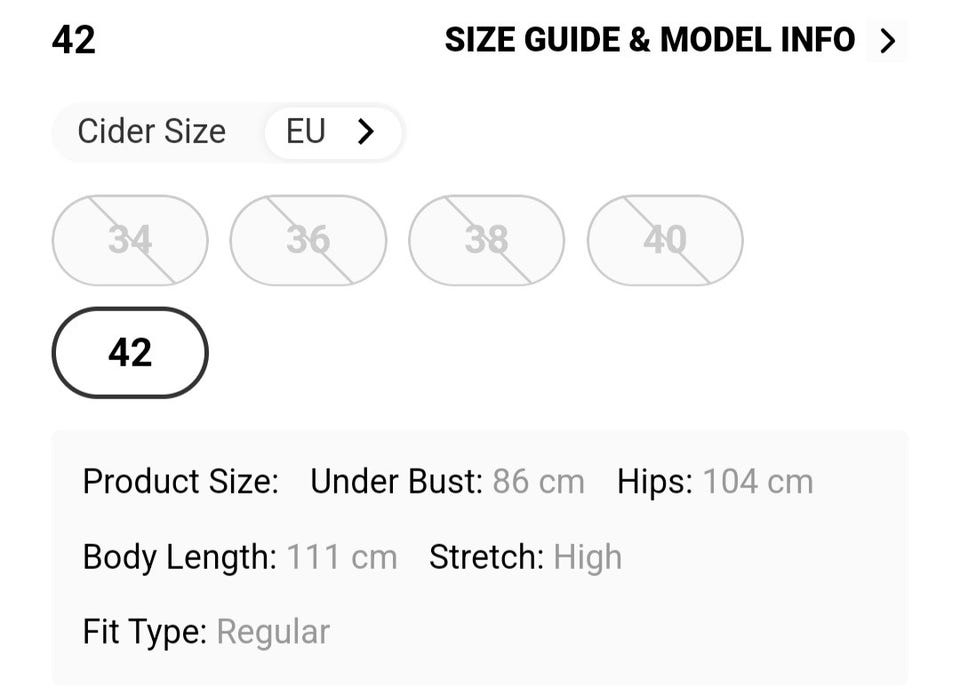Click the Under Bust label
Image resolution: width=960 pixels, height=689 pixels.
click(397, 482)
